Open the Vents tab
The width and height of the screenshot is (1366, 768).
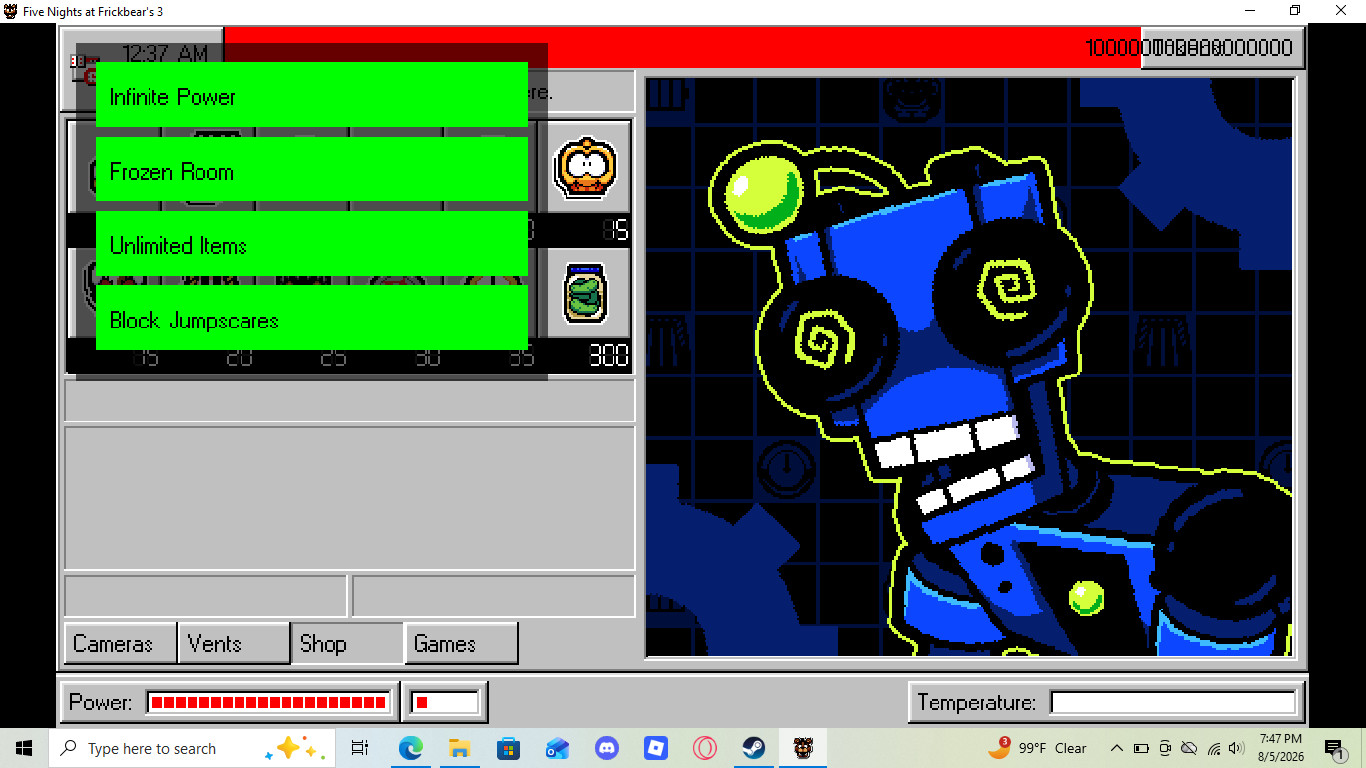tap(234, 643)
